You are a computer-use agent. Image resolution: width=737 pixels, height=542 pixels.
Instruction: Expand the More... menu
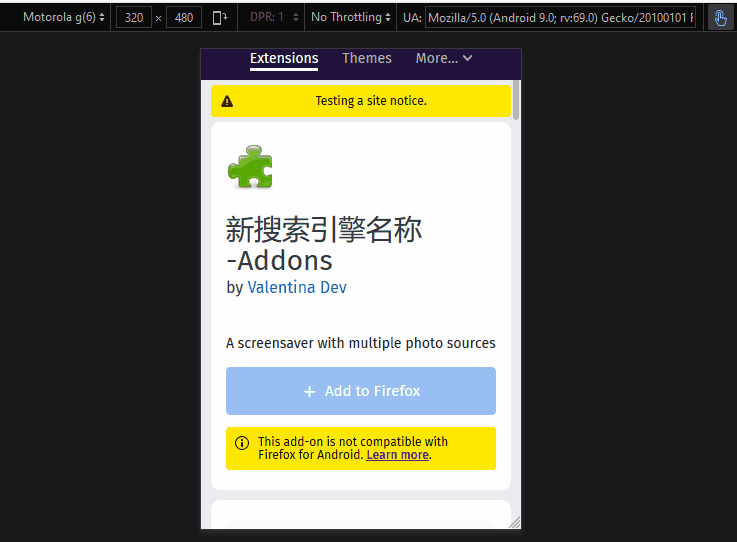[444, 58]
